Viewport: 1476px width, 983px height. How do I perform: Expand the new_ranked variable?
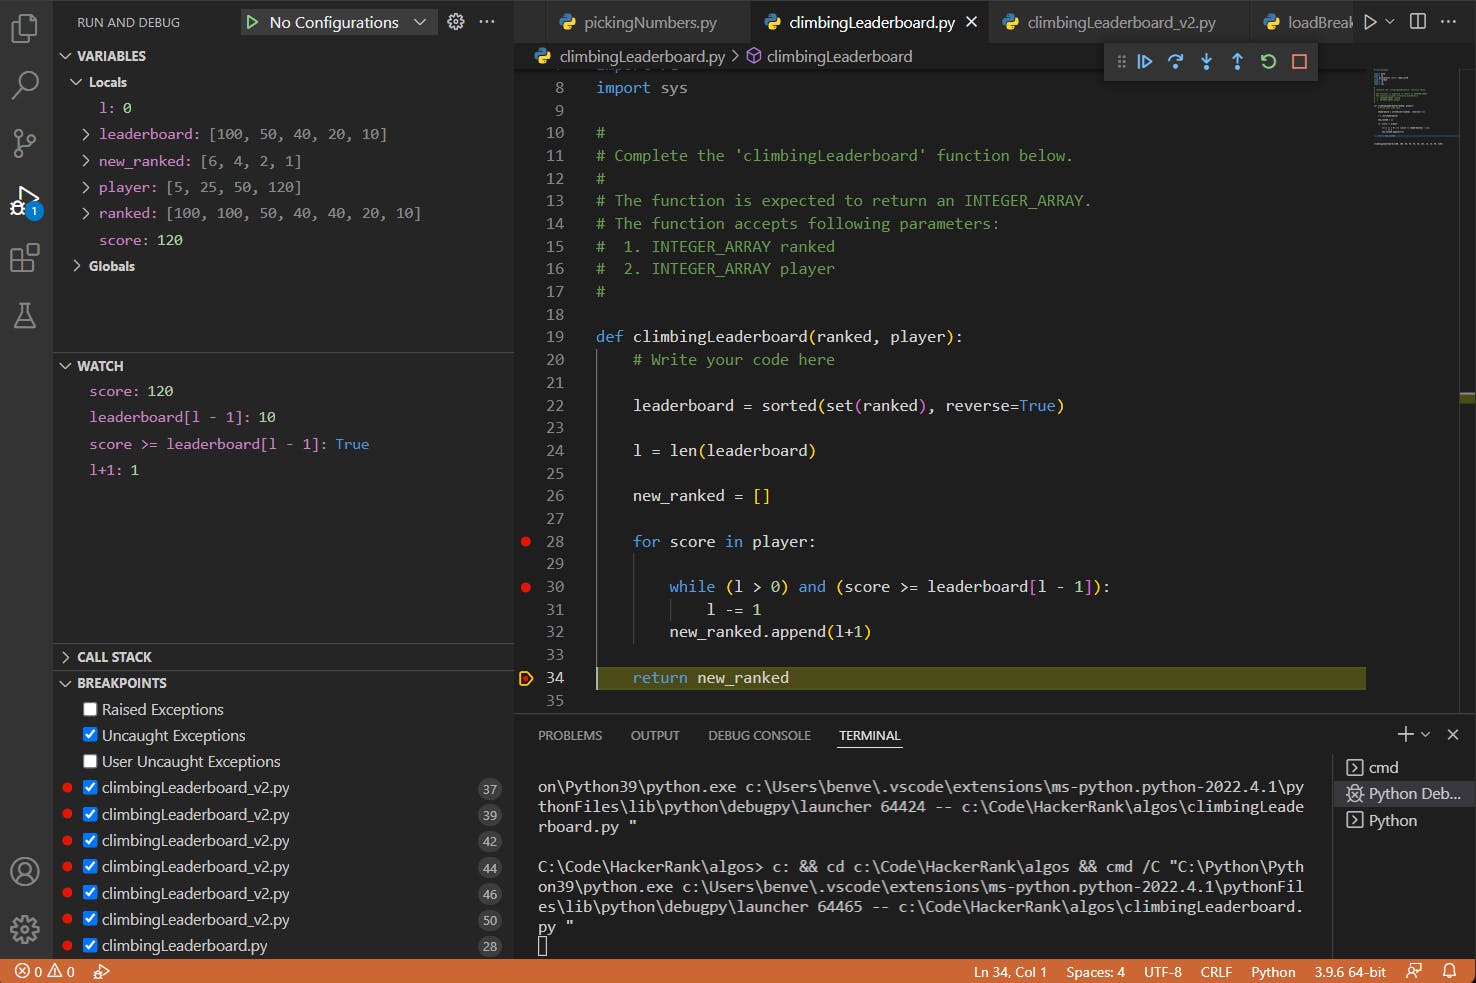(x=85, y=161)
